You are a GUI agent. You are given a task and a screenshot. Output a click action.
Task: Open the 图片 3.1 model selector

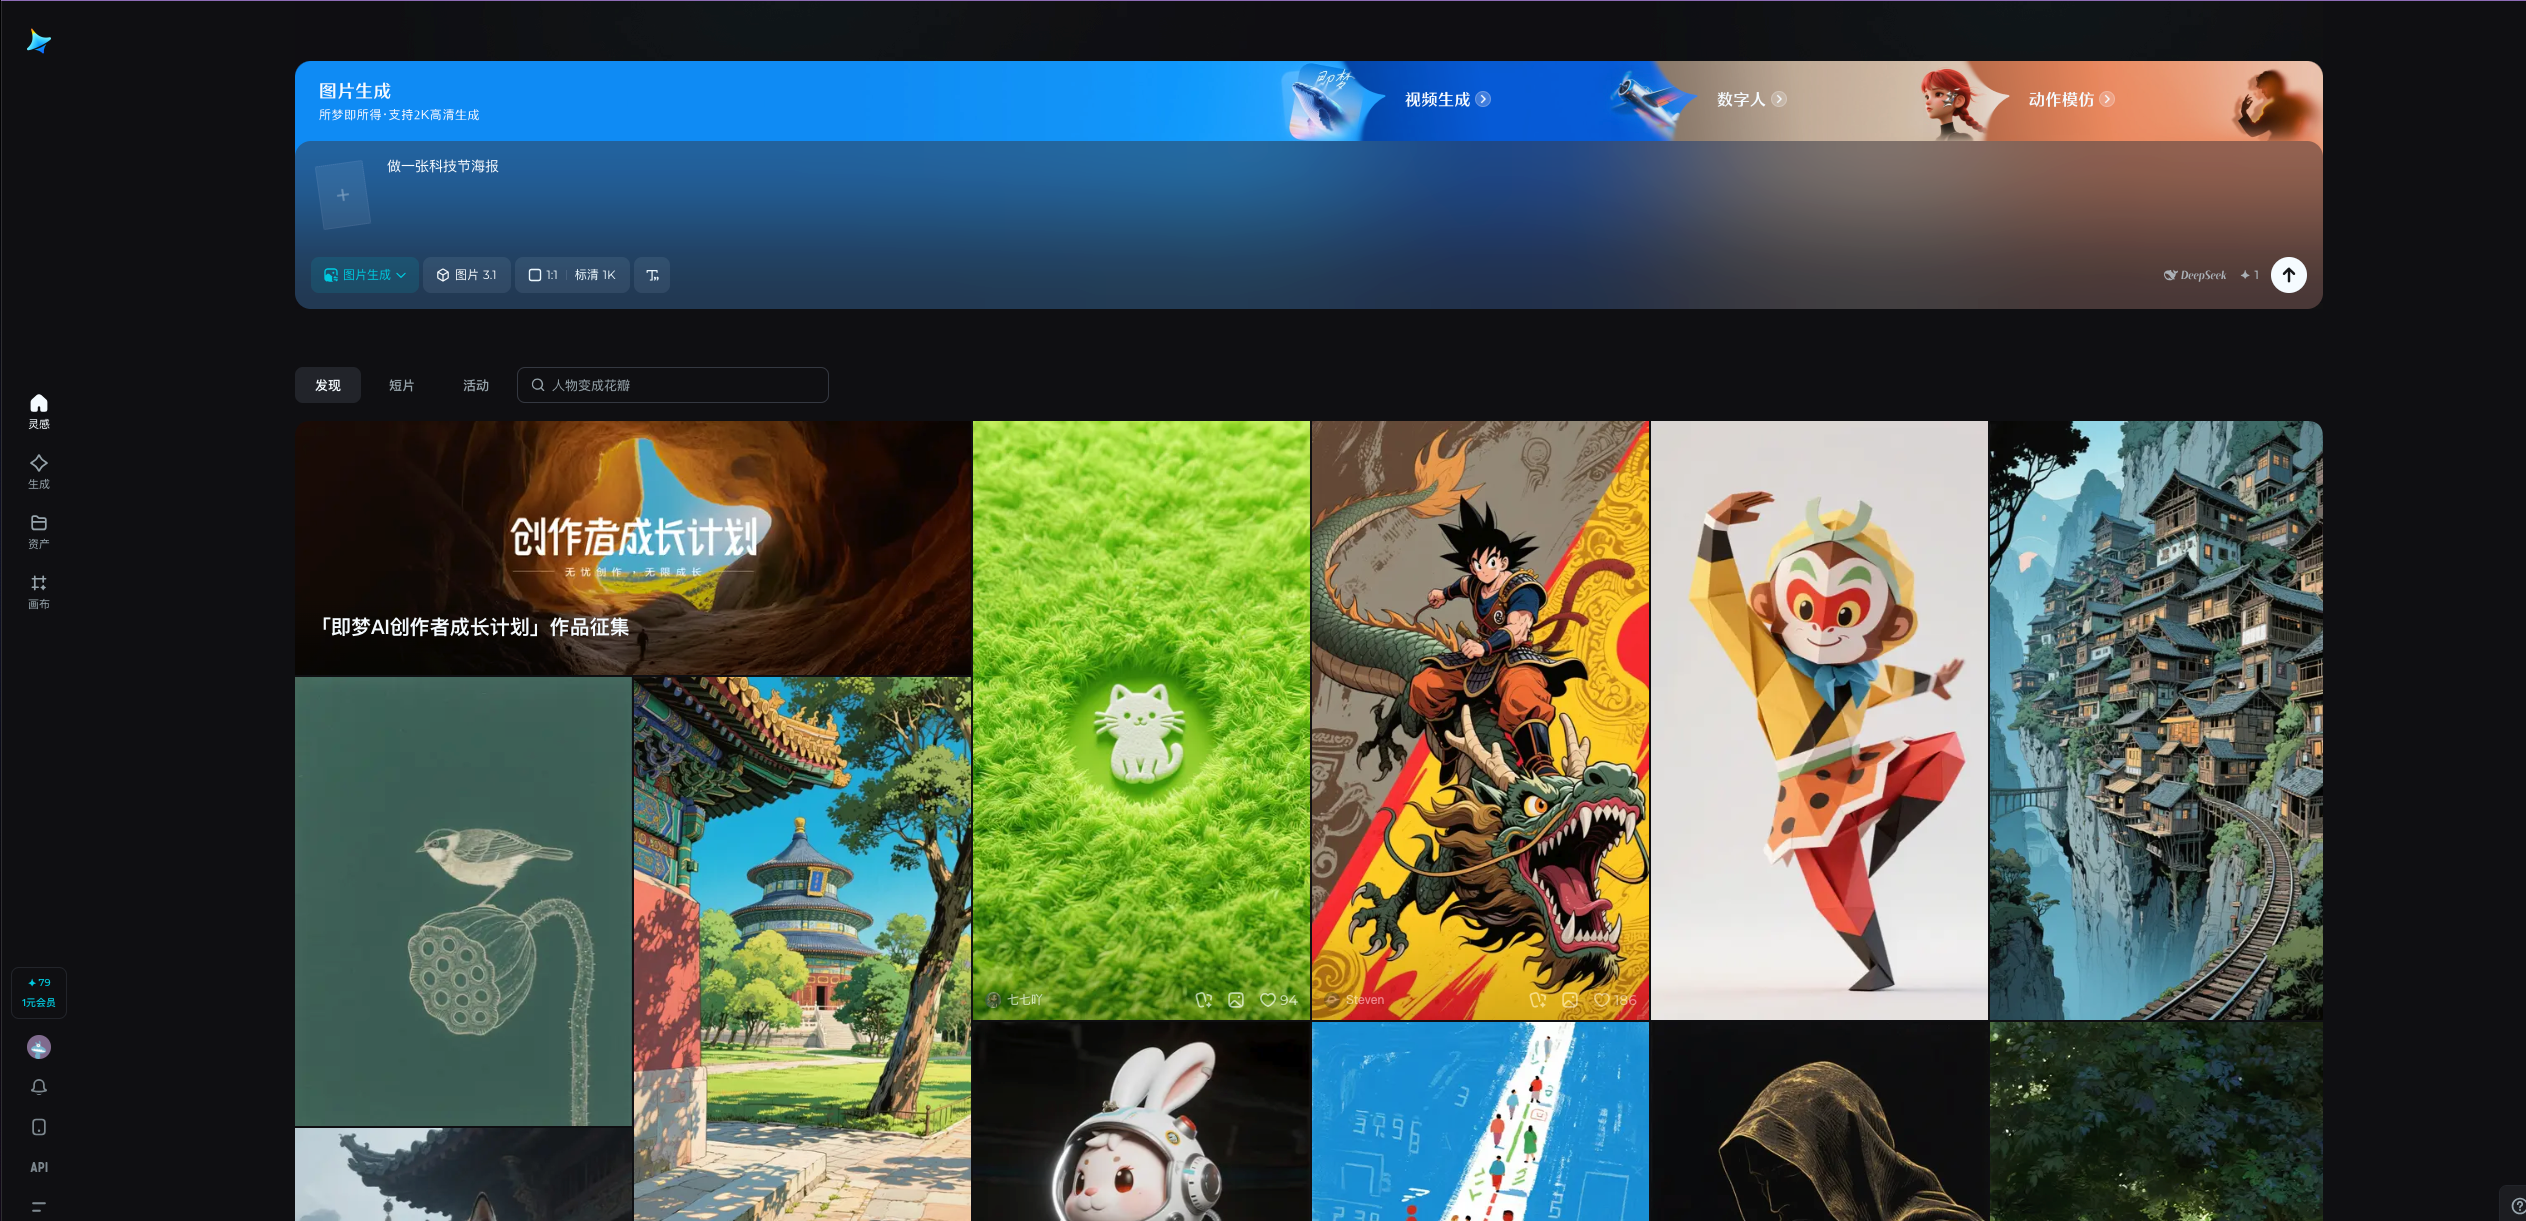tap(467, 275)
